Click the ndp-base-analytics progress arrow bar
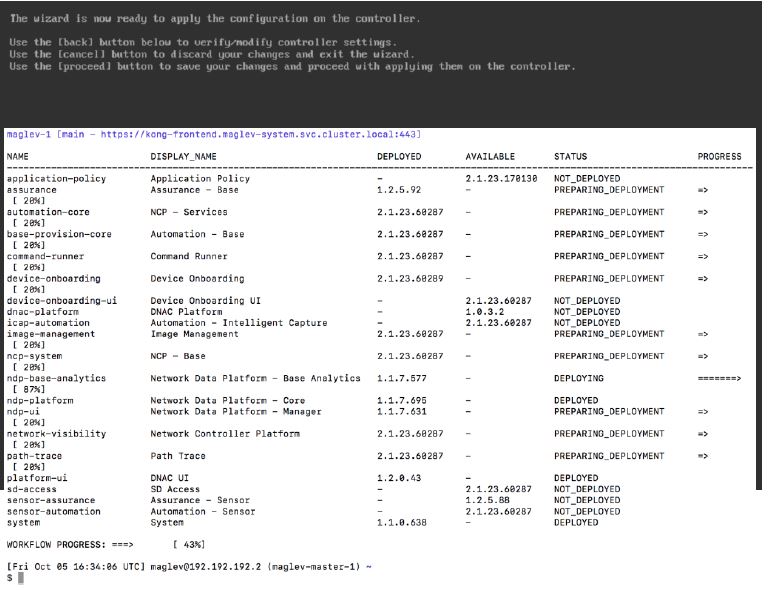Screen dimensions: 768x590 (x=720, y=379)
